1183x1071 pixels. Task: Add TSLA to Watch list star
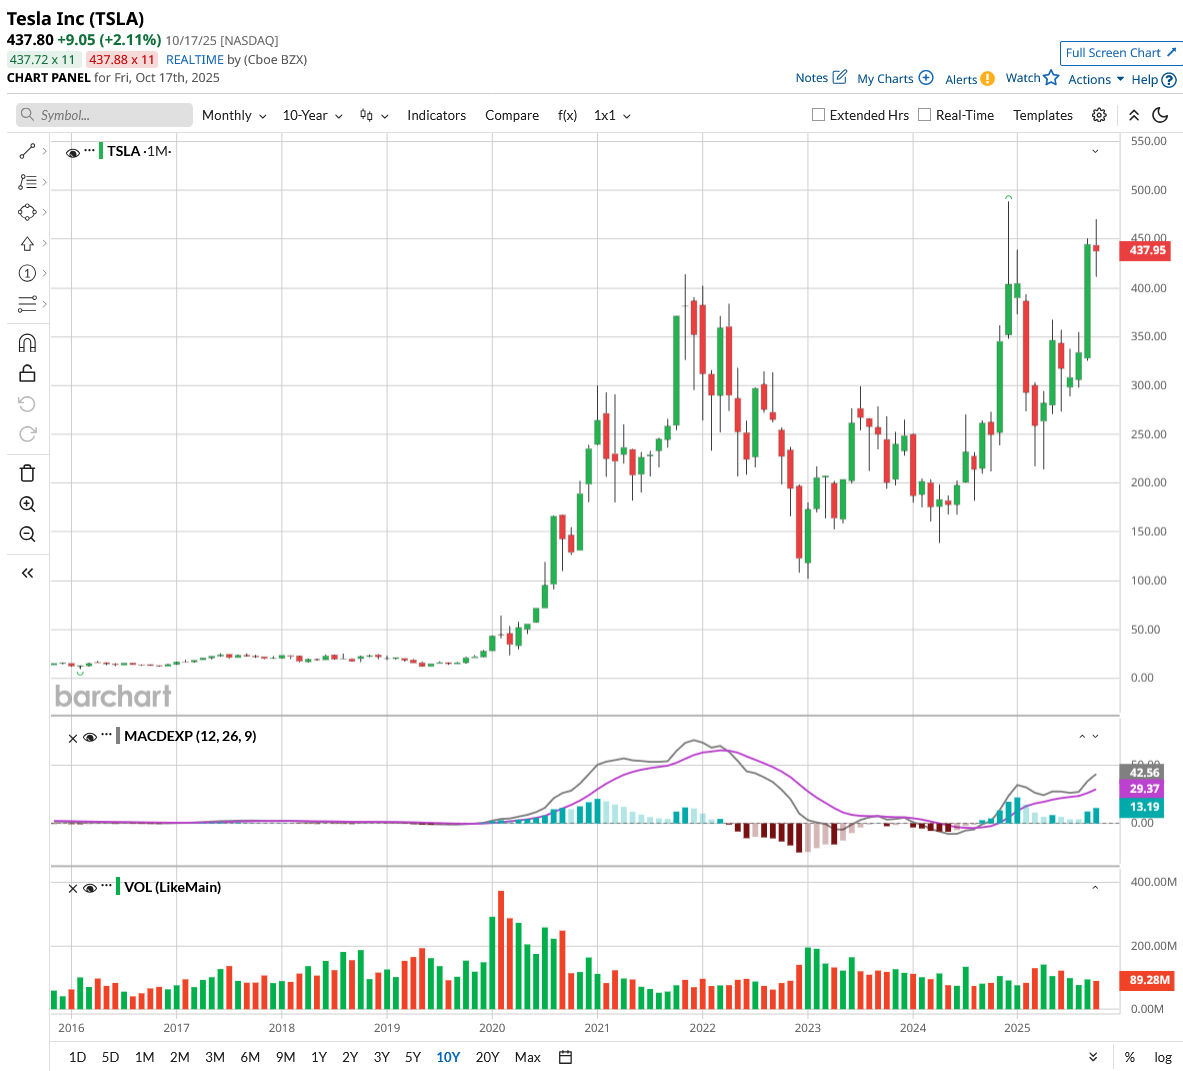(1051, 77)
